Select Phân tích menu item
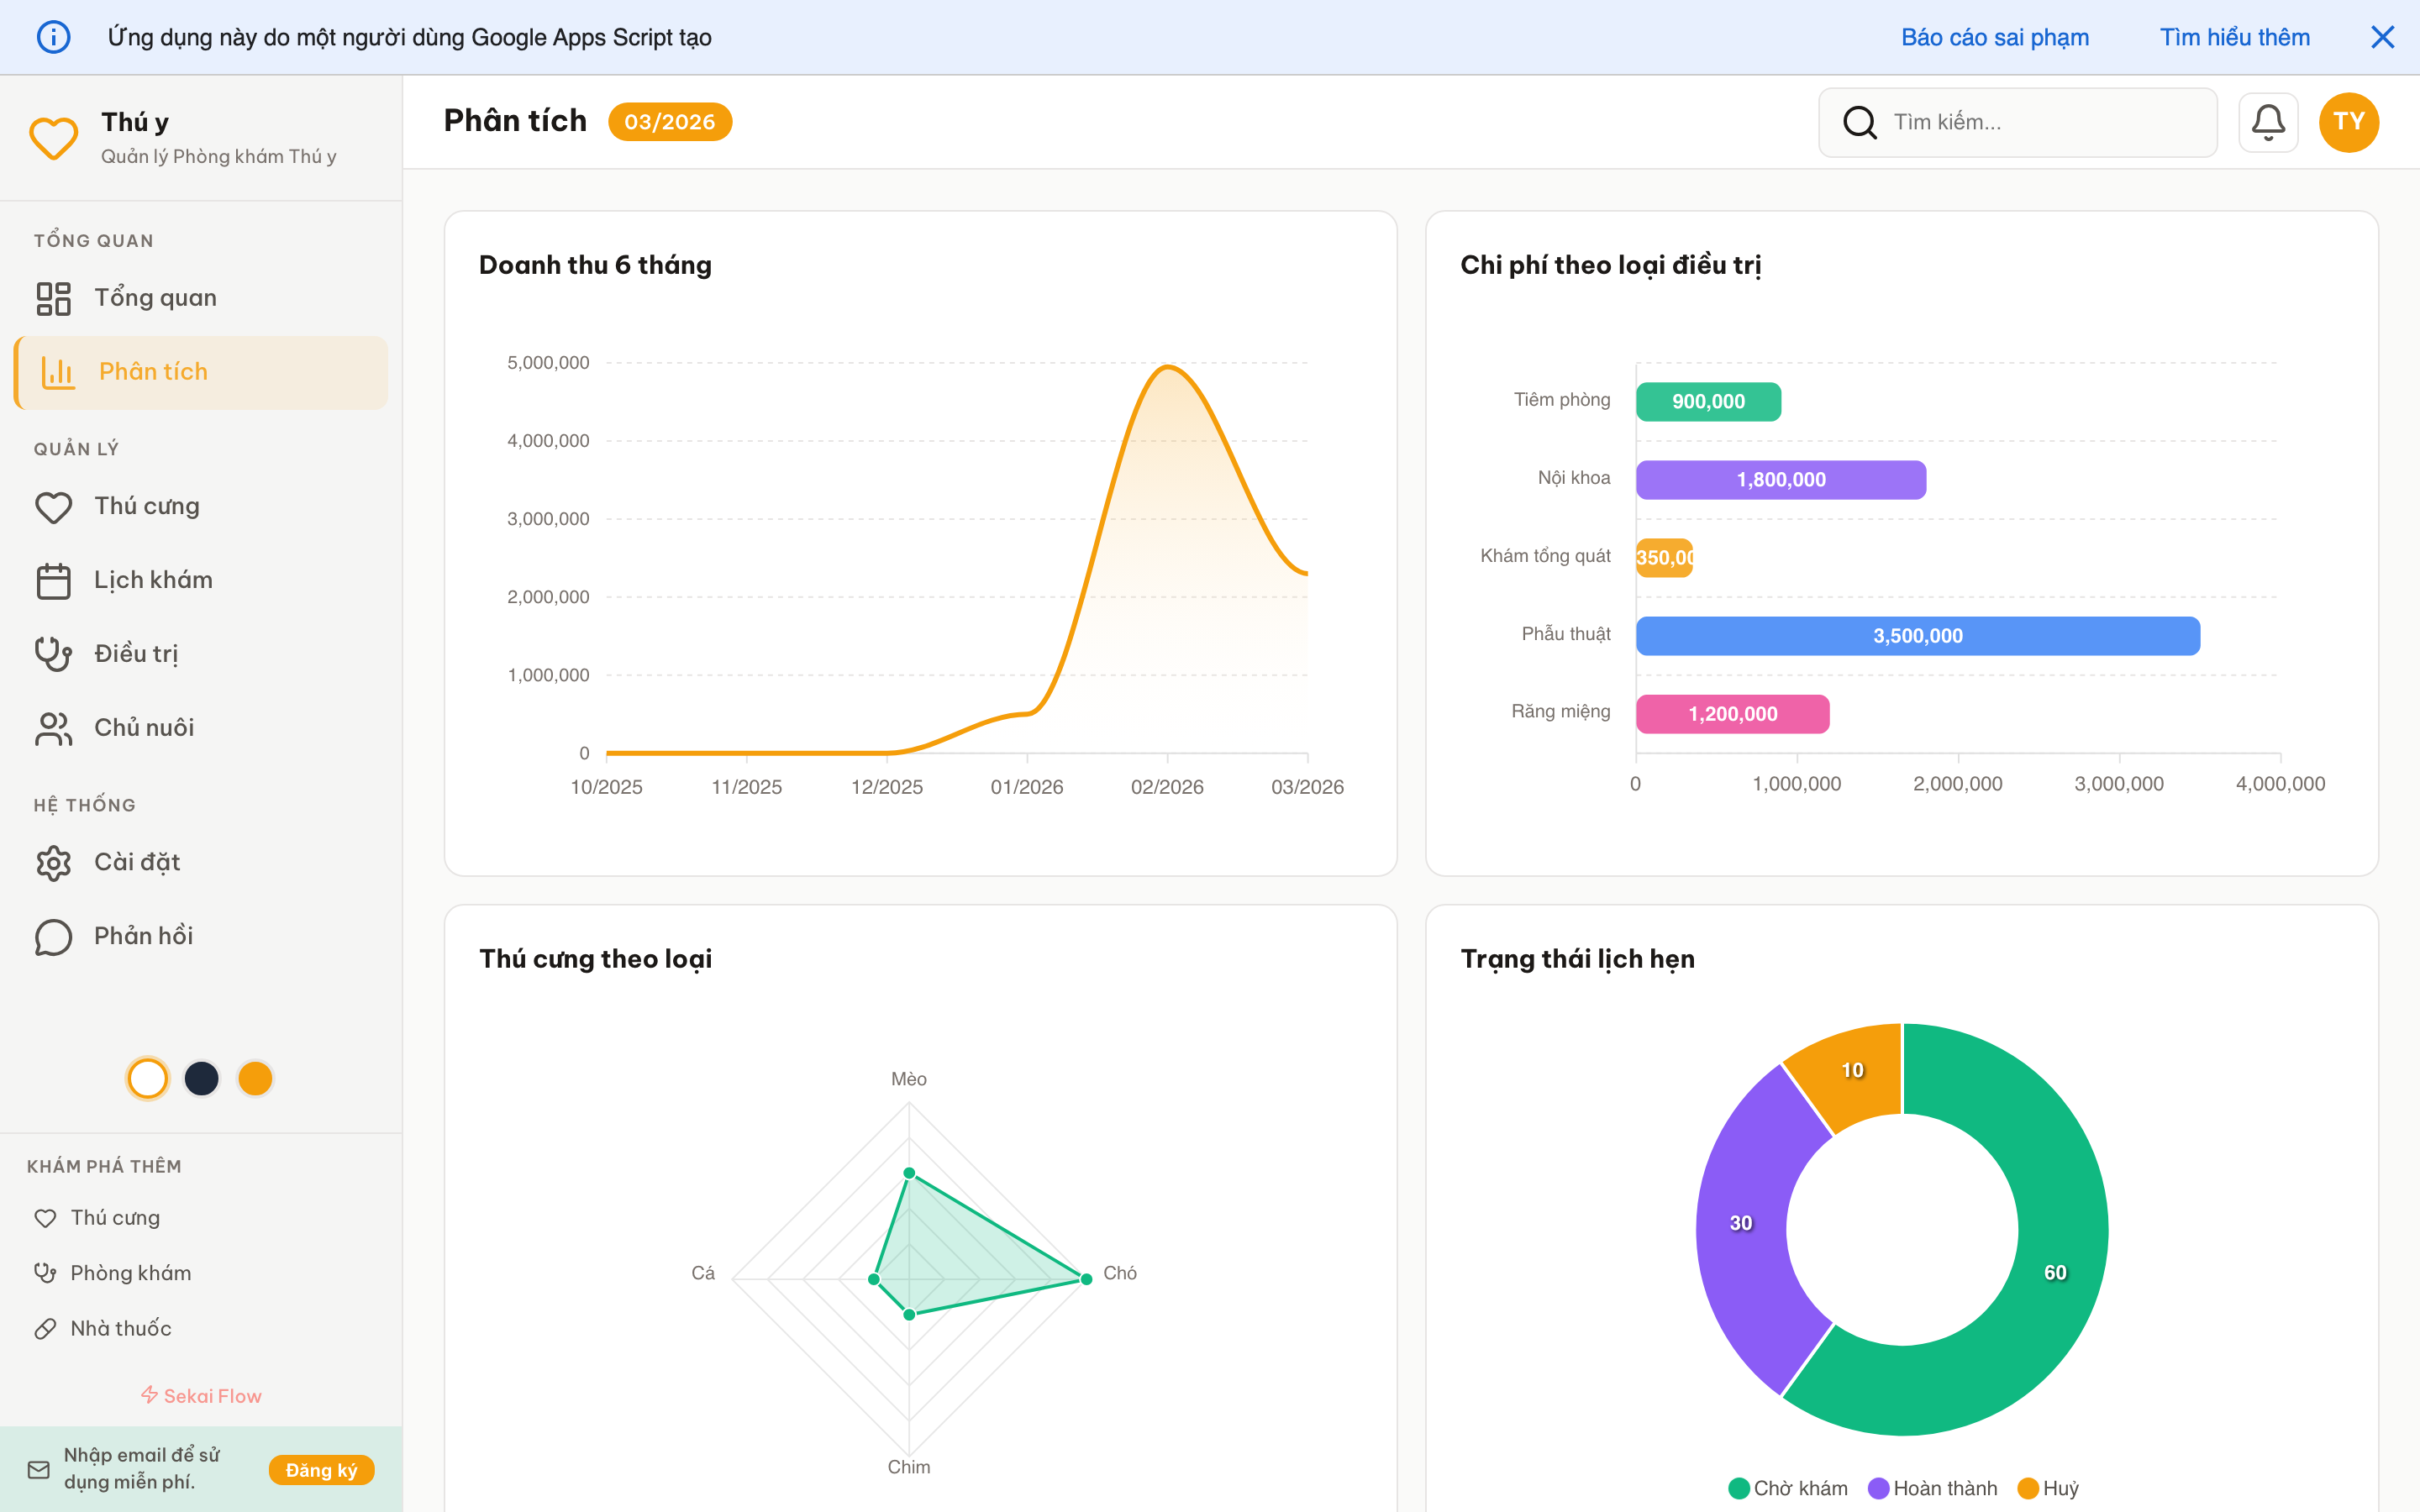The width and height of the screenshot is (2420, 1512). [x=153, y=372]
